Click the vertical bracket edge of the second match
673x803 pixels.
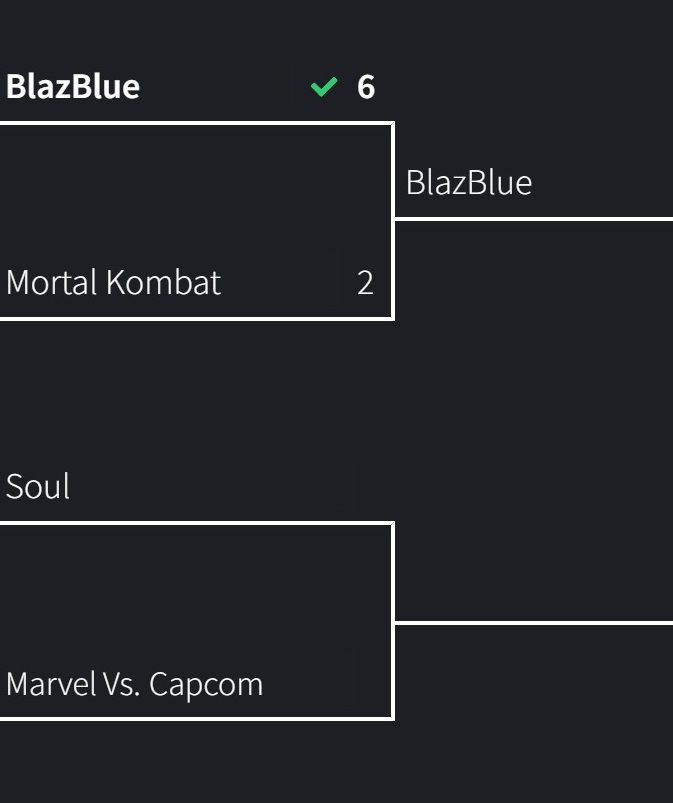(393, 621)
